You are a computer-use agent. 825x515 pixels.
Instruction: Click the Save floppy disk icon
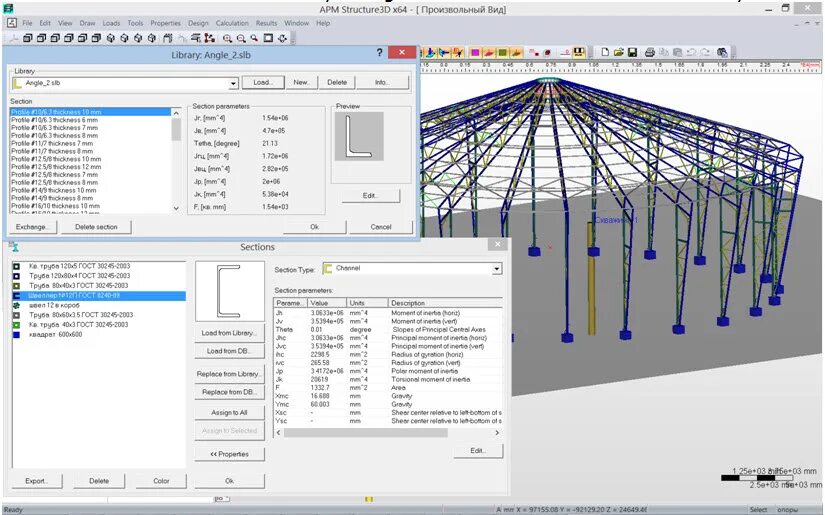tap(632, 52)
